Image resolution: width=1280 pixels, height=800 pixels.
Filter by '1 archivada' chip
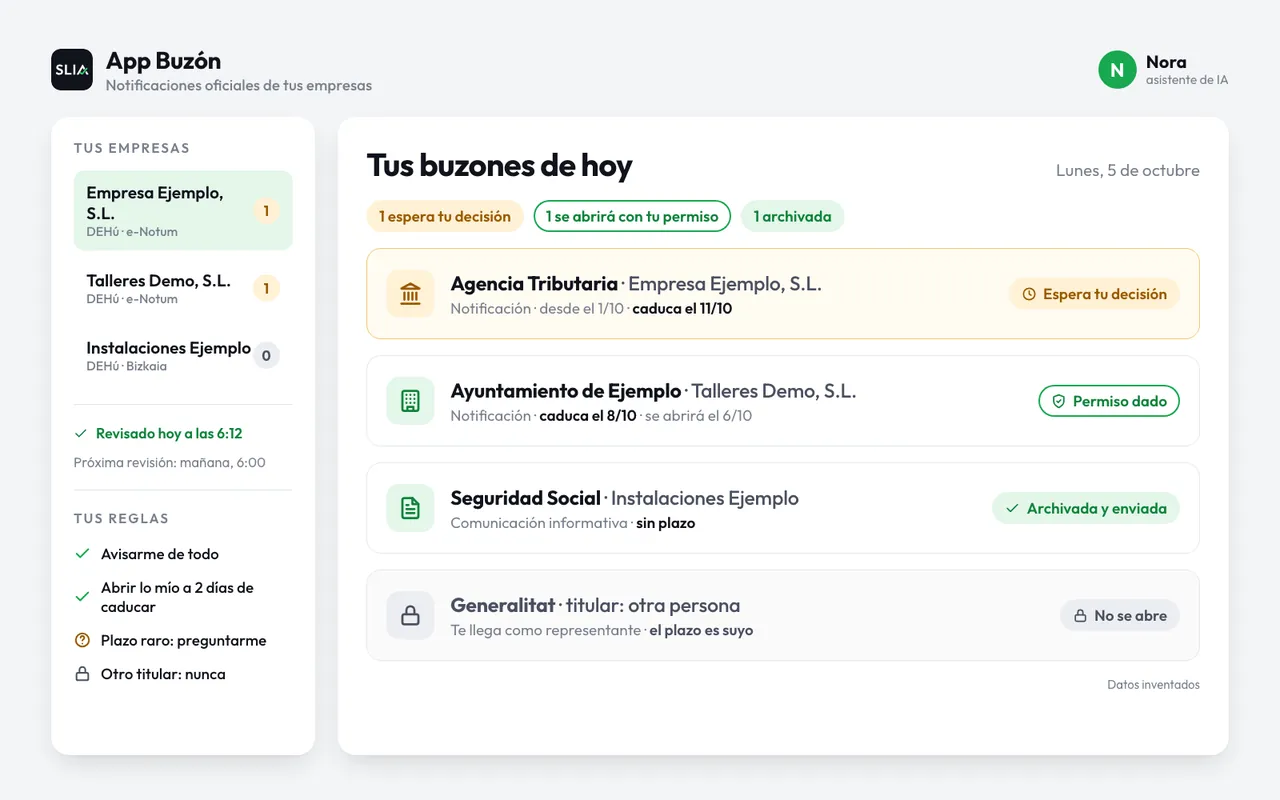tap(792, 216)
